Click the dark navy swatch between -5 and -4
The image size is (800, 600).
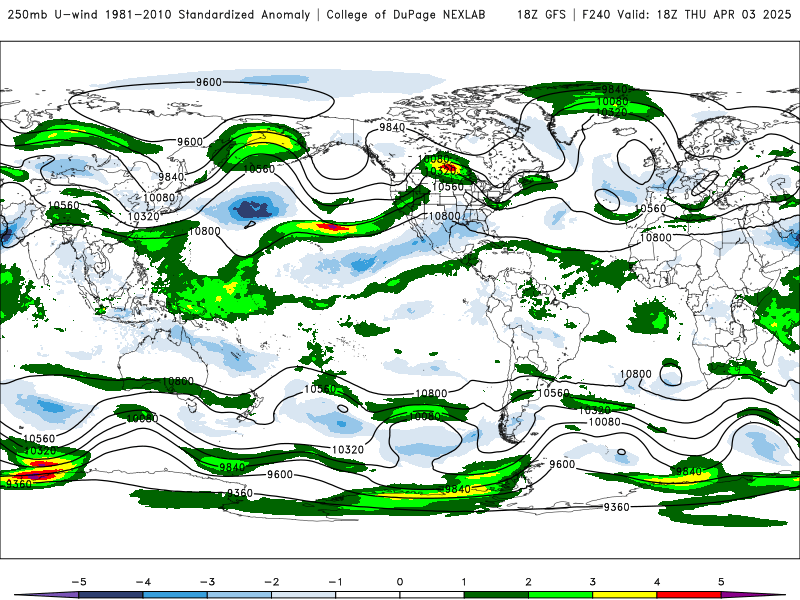click(111, 595)
